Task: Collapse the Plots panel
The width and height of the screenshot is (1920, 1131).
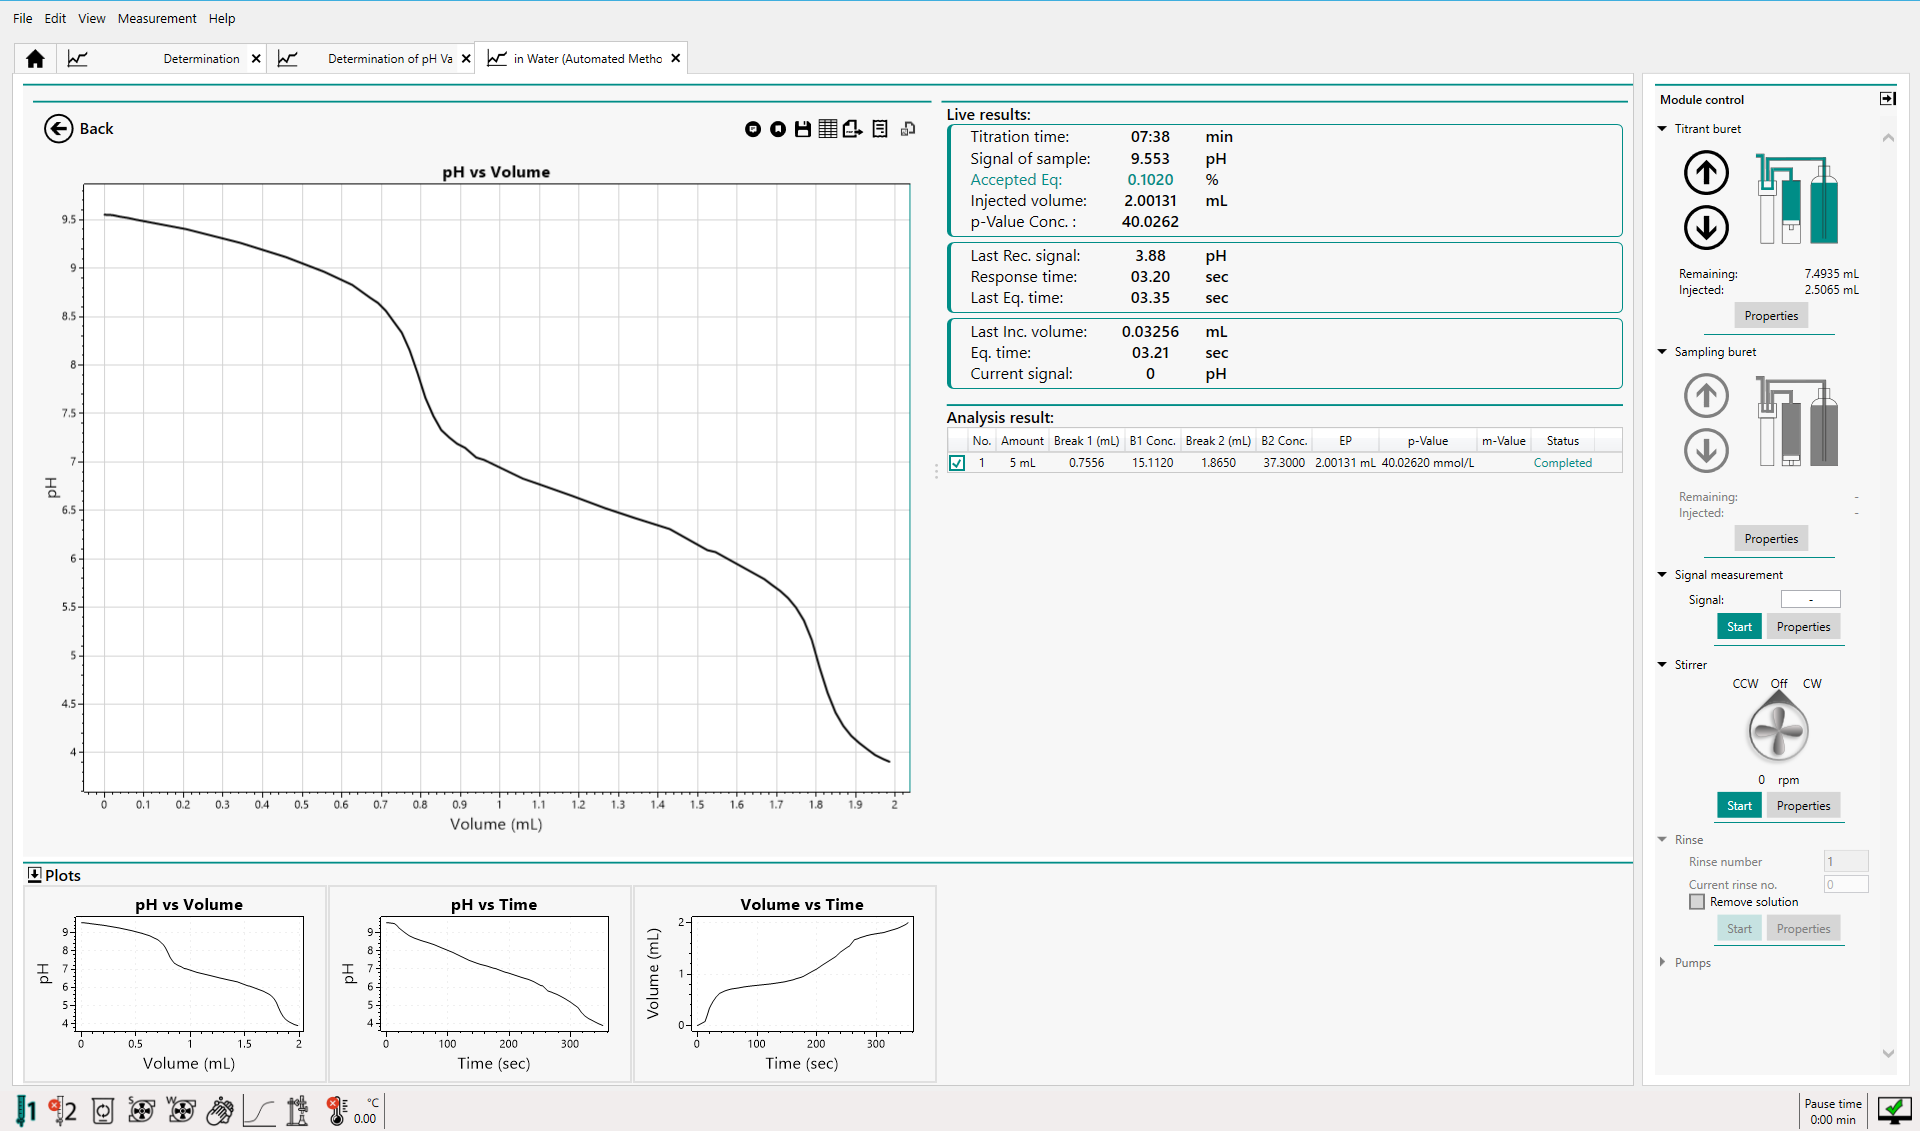Action: pyautogui.click(x=35, y=875)
